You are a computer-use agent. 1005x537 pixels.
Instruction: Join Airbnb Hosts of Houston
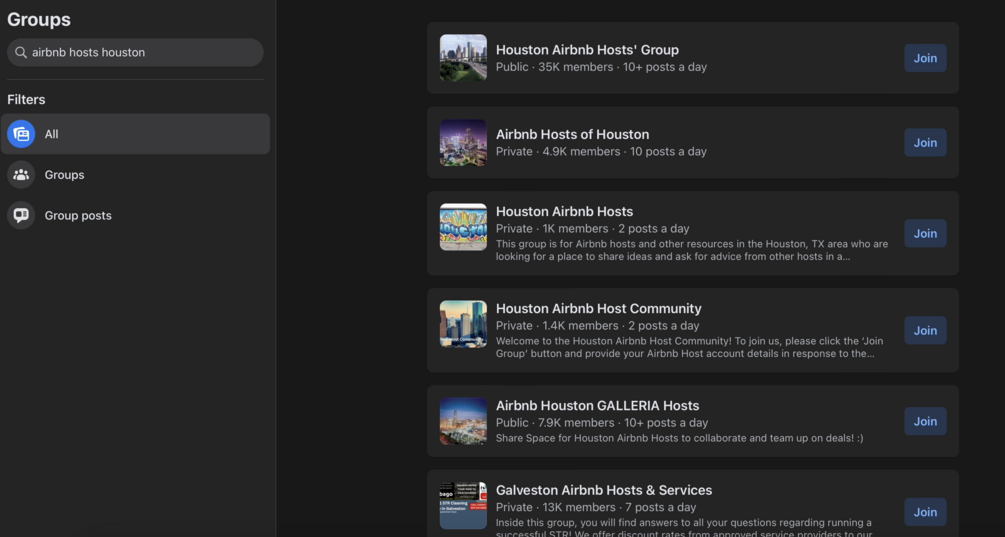coord(925,142)
